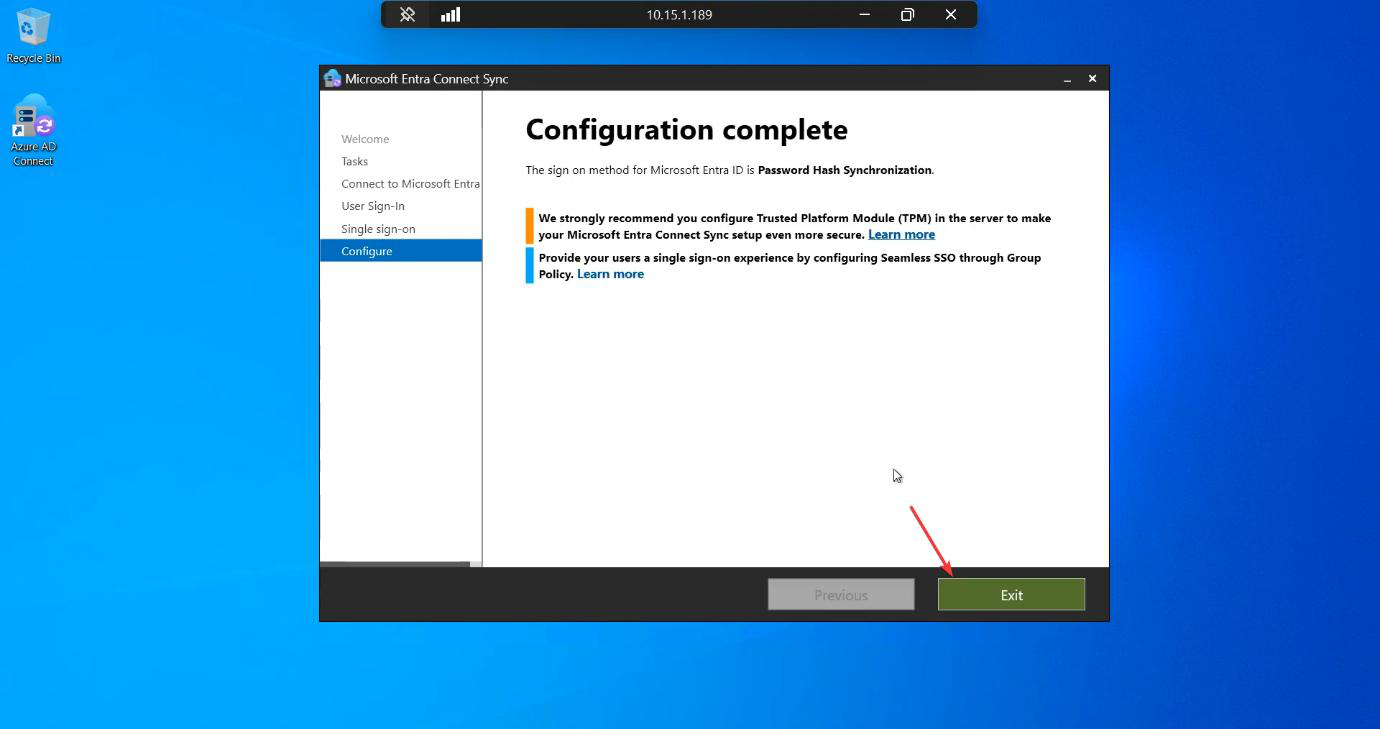Click the green Exit button
Image resolution: width=1380 pixels, height=729 pixels.
tap(1011, 594)
